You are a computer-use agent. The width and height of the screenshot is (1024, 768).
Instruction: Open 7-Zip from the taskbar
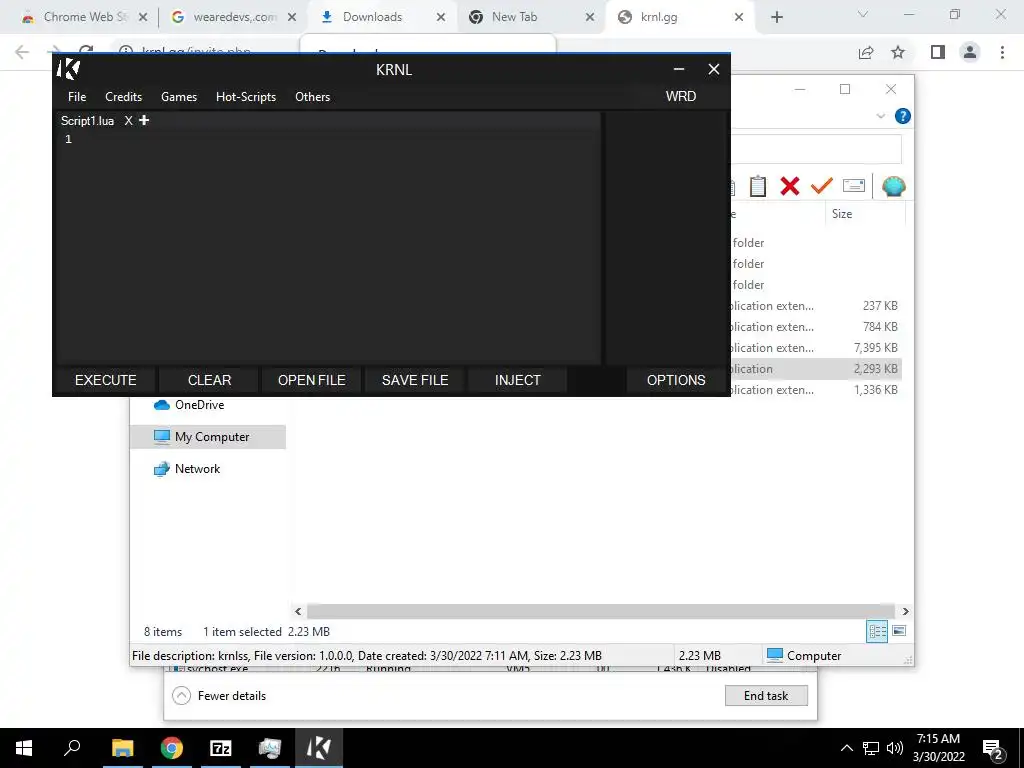click(221, 748)
